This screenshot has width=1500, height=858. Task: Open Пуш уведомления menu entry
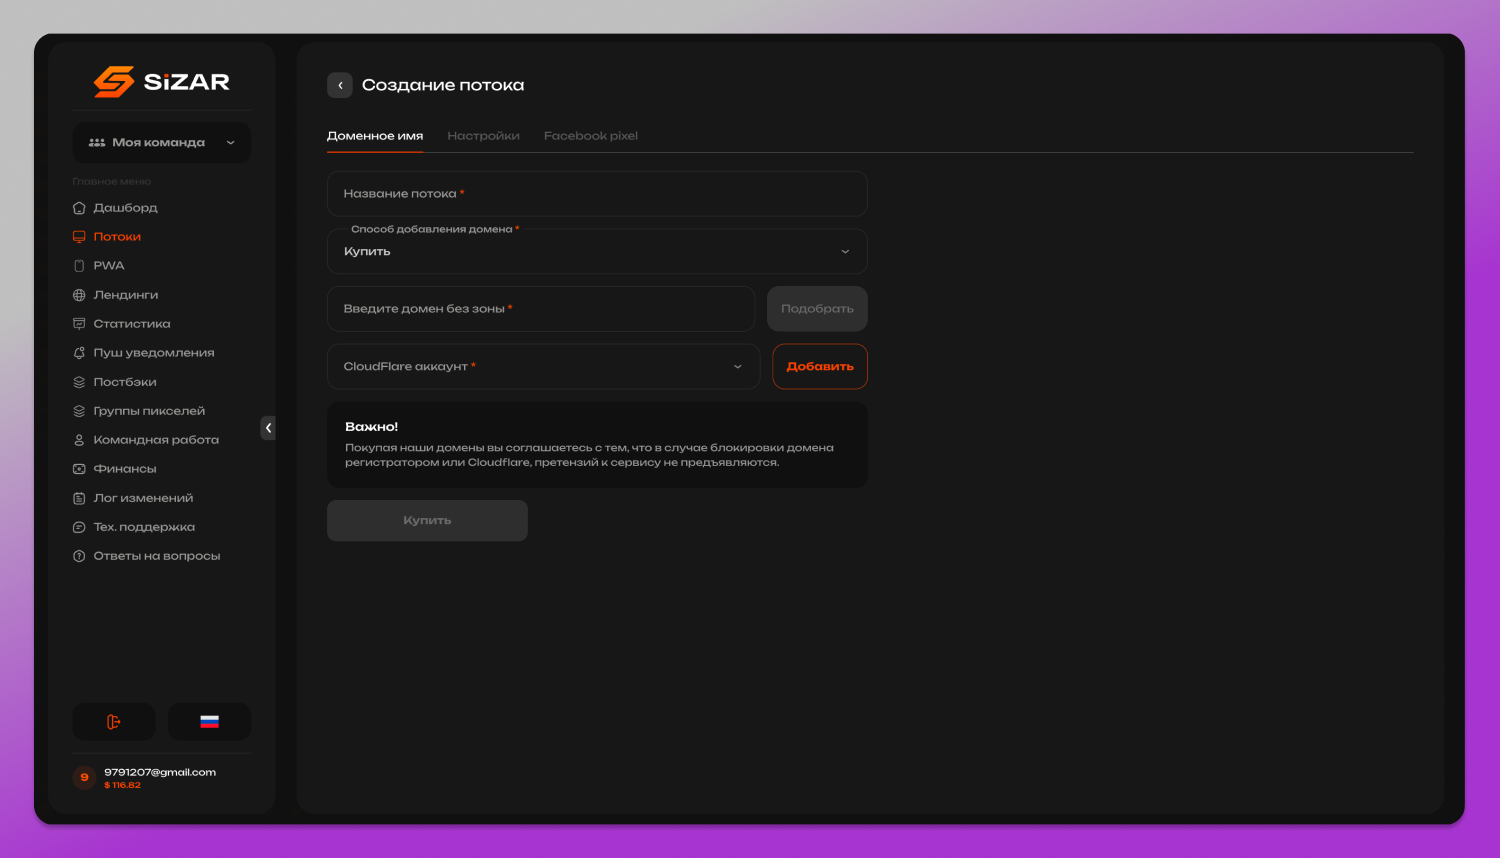(154, 353)
